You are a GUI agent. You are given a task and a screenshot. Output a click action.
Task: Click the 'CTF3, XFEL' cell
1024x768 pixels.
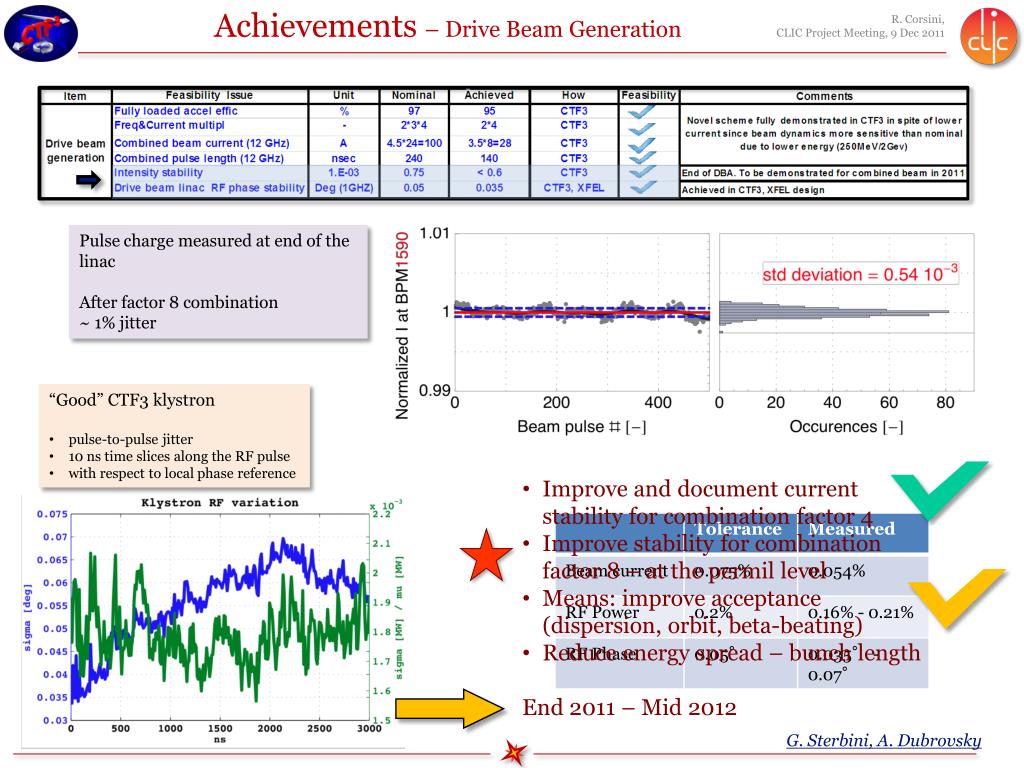pos(574,188)
